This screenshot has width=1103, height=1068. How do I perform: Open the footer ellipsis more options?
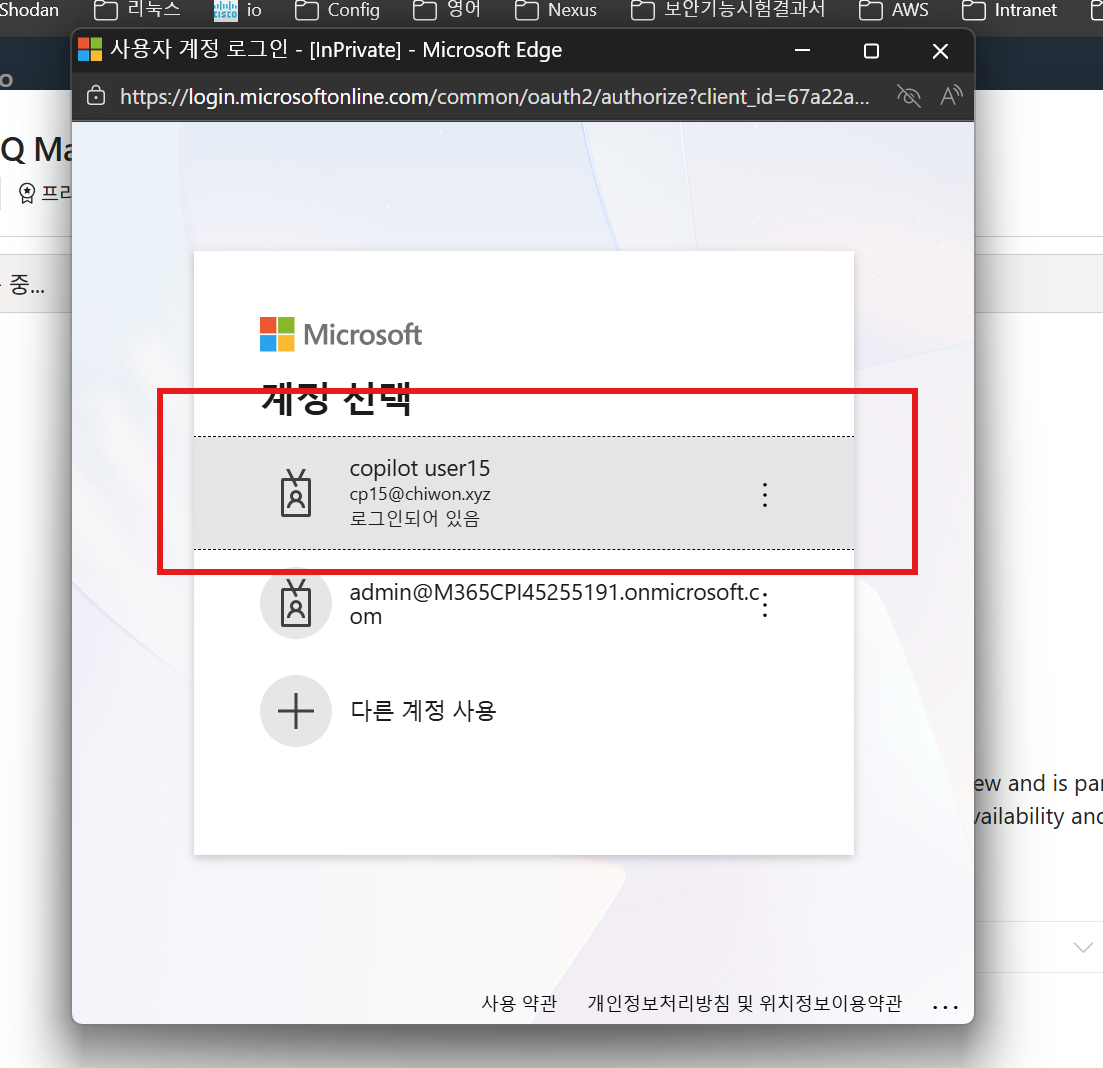point(945,1006)
